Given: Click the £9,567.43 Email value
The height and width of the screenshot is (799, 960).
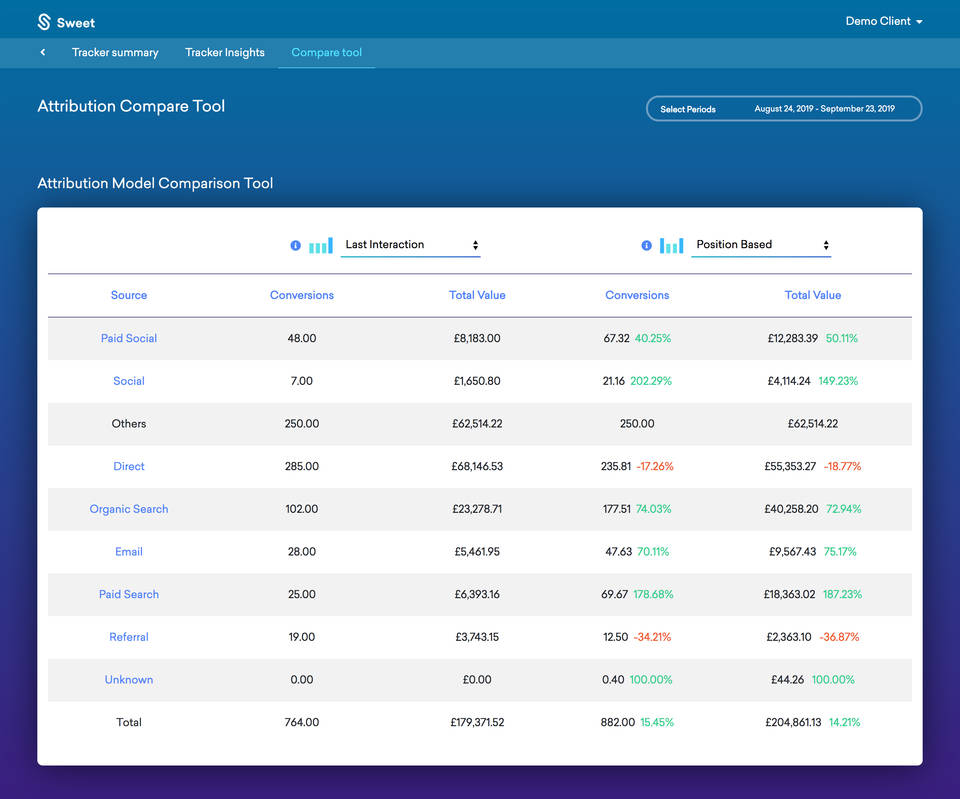Looking at the screenshot, I should [x=792, y=552].
